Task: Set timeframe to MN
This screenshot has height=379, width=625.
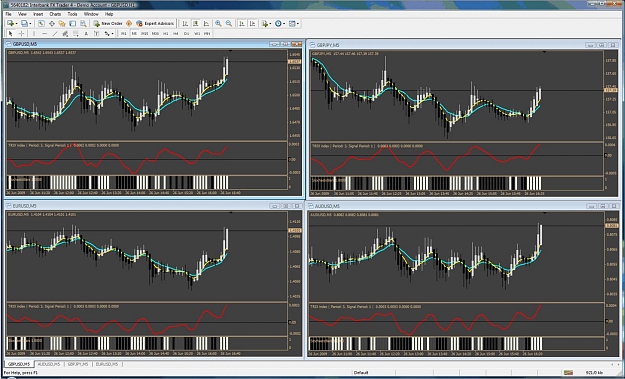Action: 207,33
